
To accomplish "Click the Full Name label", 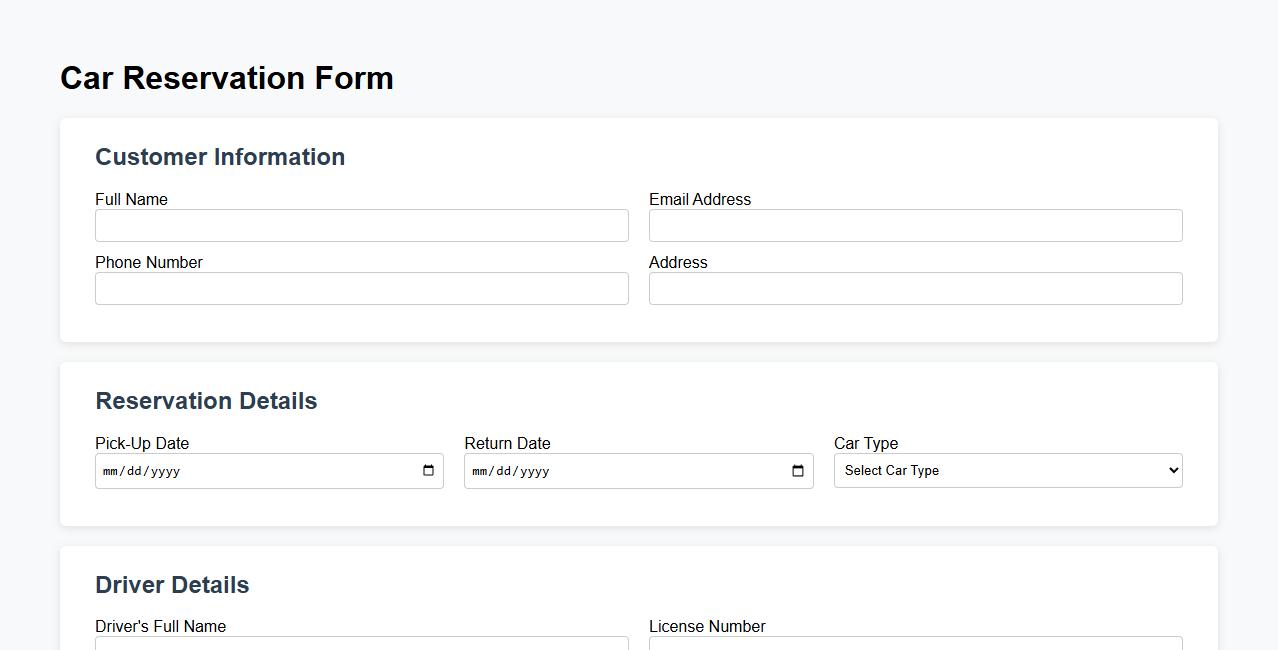I will (131, 199).
